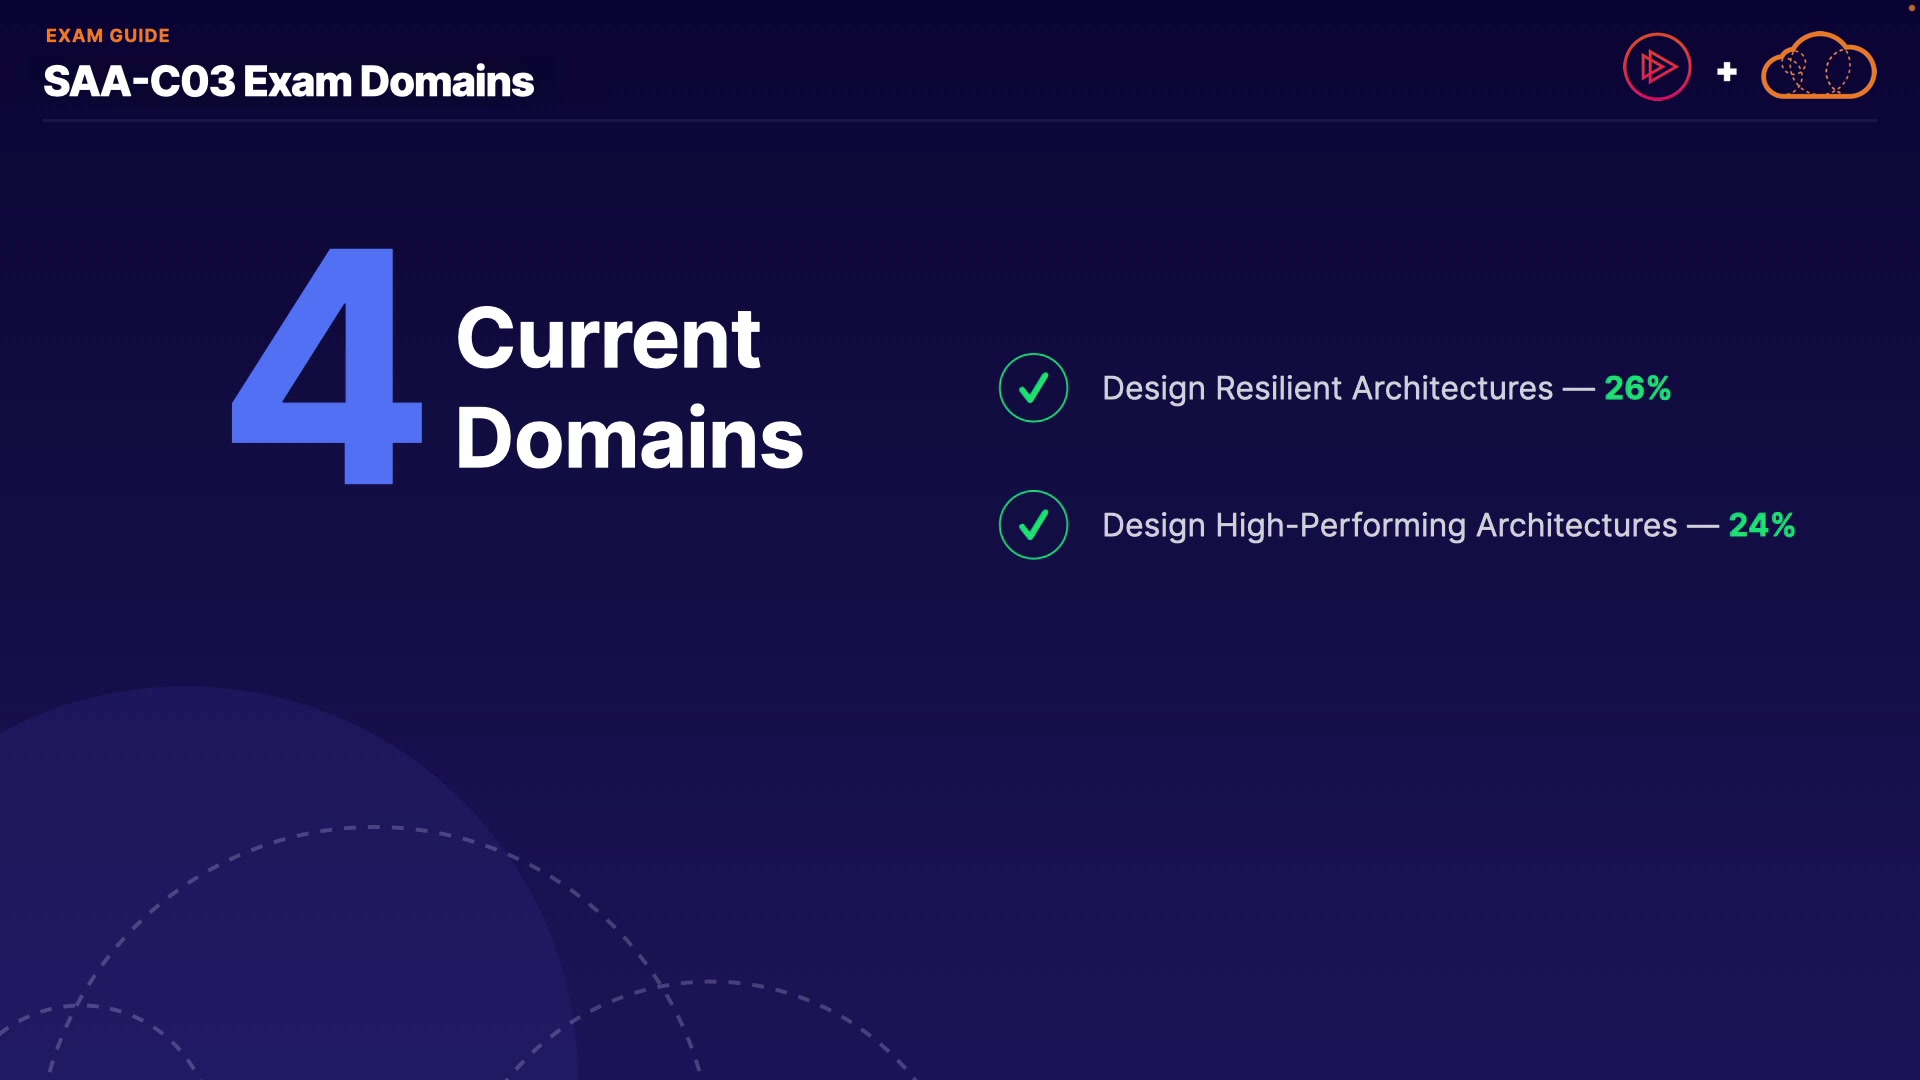This screenshot has width=1920, height=1080.
Task: Click the word Domains beneath Current
Action: (629, 438)
